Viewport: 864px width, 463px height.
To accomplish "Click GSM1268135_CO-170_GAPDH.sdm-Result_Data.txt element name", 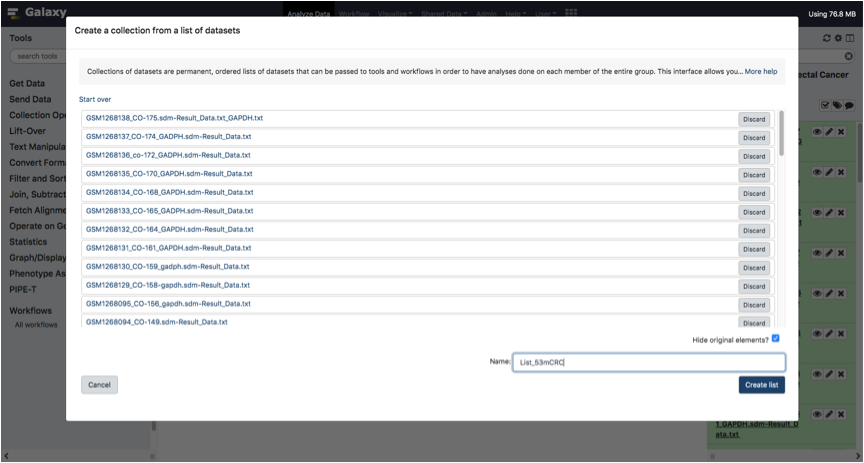I will click(169, 174).
